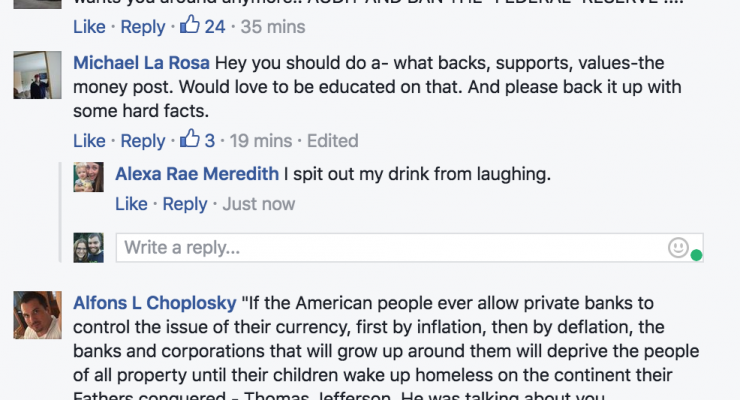The image size is (740, 400).
Task: Type in the 'Write a reply...' field
Action: point(390,246)
